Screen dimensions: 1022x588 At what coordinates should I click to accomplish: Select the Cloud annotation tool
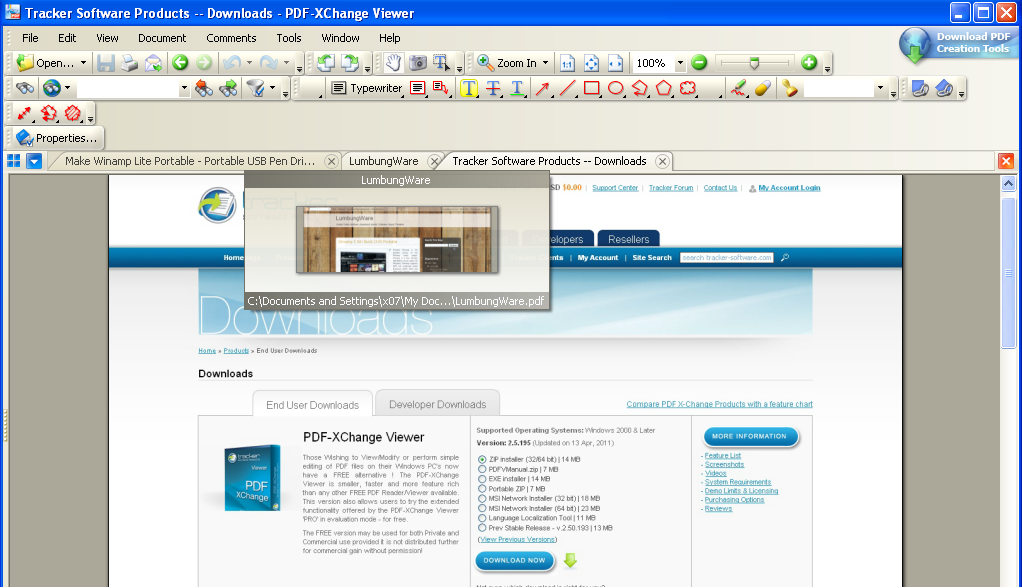pos(686,87)
